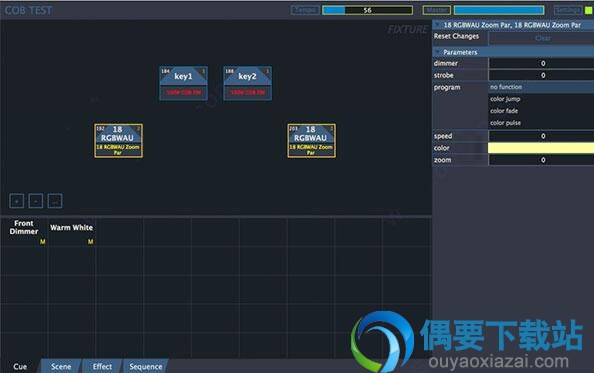The image size is (594, 373).
Task: Click the green status indicator square
Action: [x=589, y=10]
